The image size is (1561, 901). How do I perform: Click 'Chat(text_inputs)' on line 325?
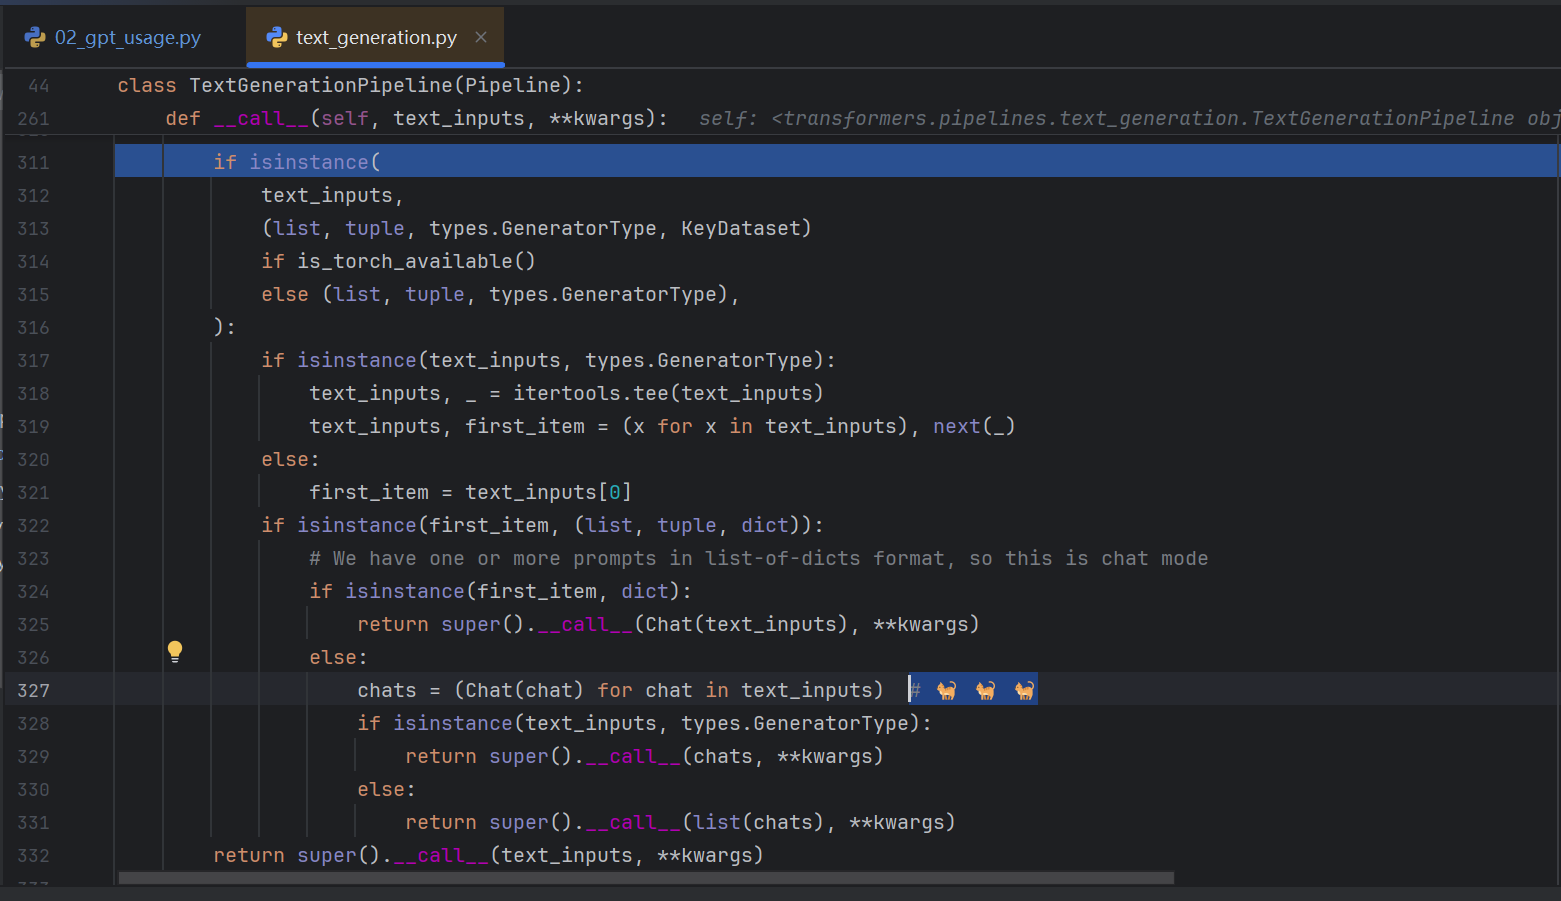(746, 624)
